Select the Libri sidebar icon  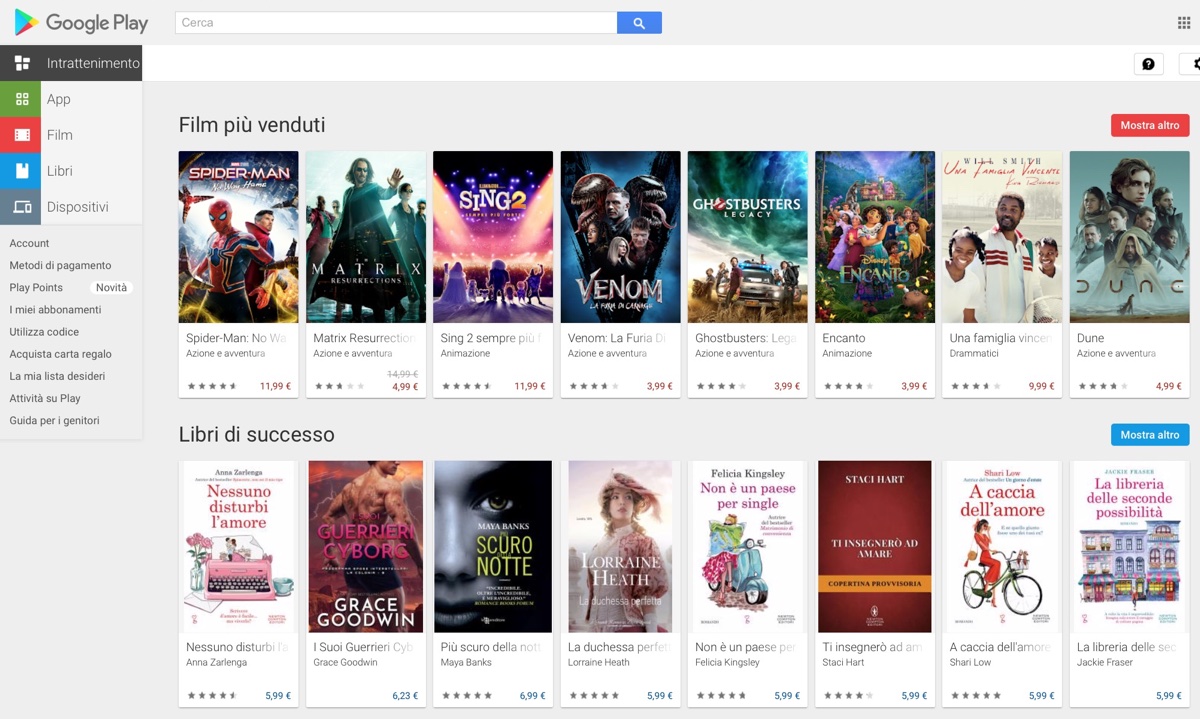coord(22,171)
